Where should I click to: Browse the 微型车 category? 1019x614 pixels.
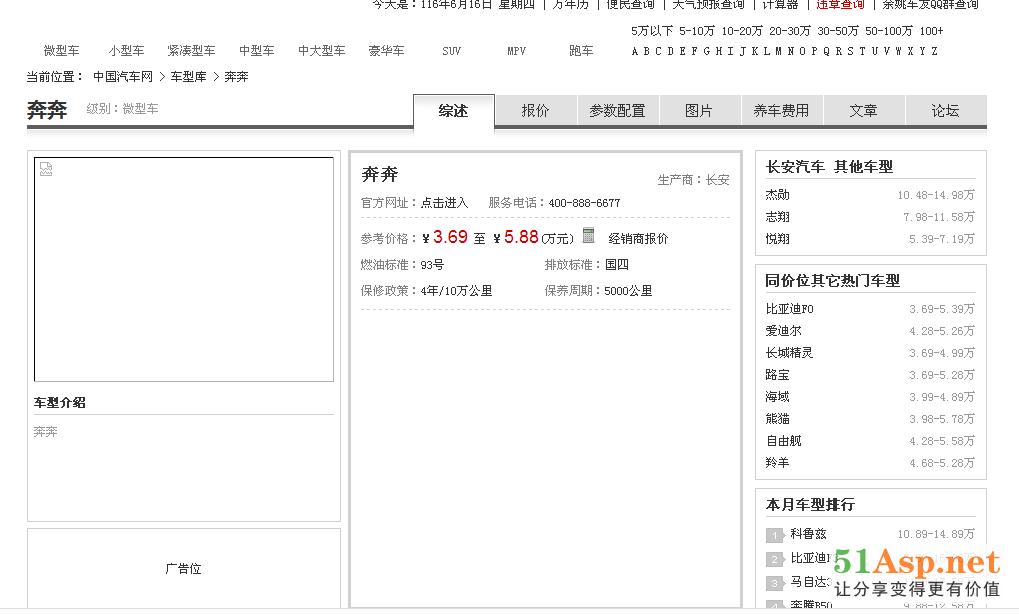click(x=62, y=51)
